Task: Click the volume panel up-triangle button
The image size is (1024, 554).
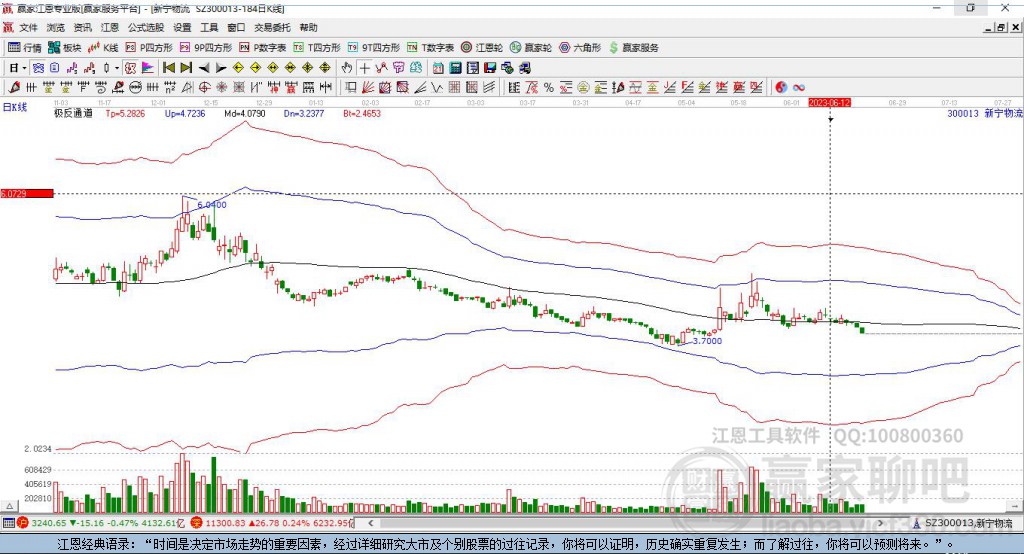Action: tap(9, 506)
